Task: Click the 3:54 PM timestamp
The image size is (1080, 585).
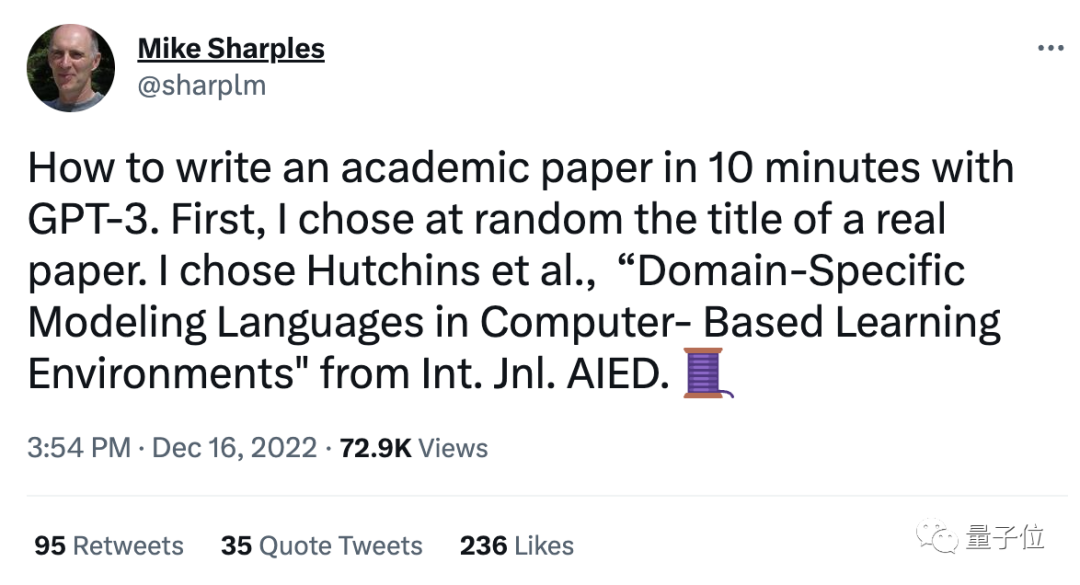Action: [x=79, y=448]
